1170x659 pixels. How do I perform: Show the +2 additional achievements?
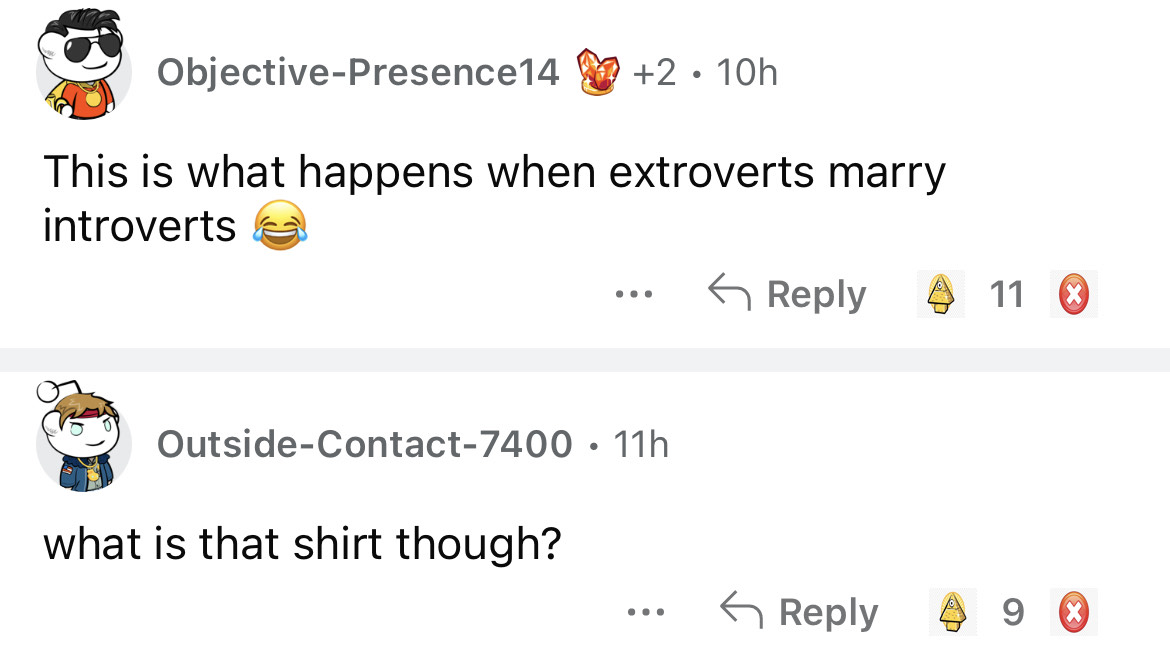tap(654, 72)
